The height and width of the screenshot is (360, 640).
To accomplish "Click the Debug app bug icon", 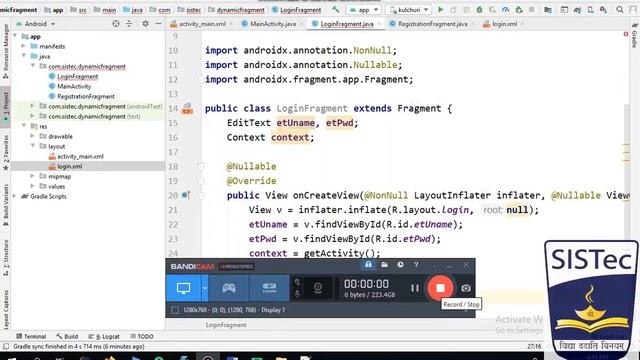I will 480,9.
